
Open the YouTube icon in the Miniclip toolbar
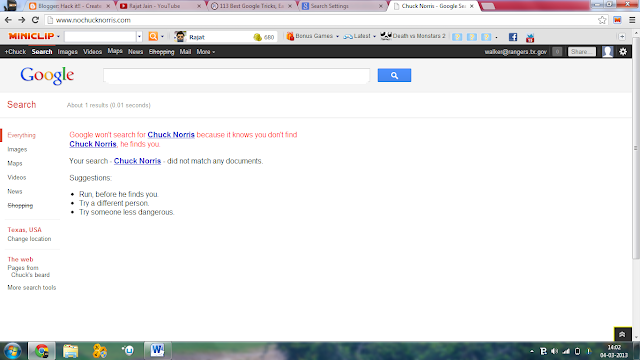click(530, 38)
